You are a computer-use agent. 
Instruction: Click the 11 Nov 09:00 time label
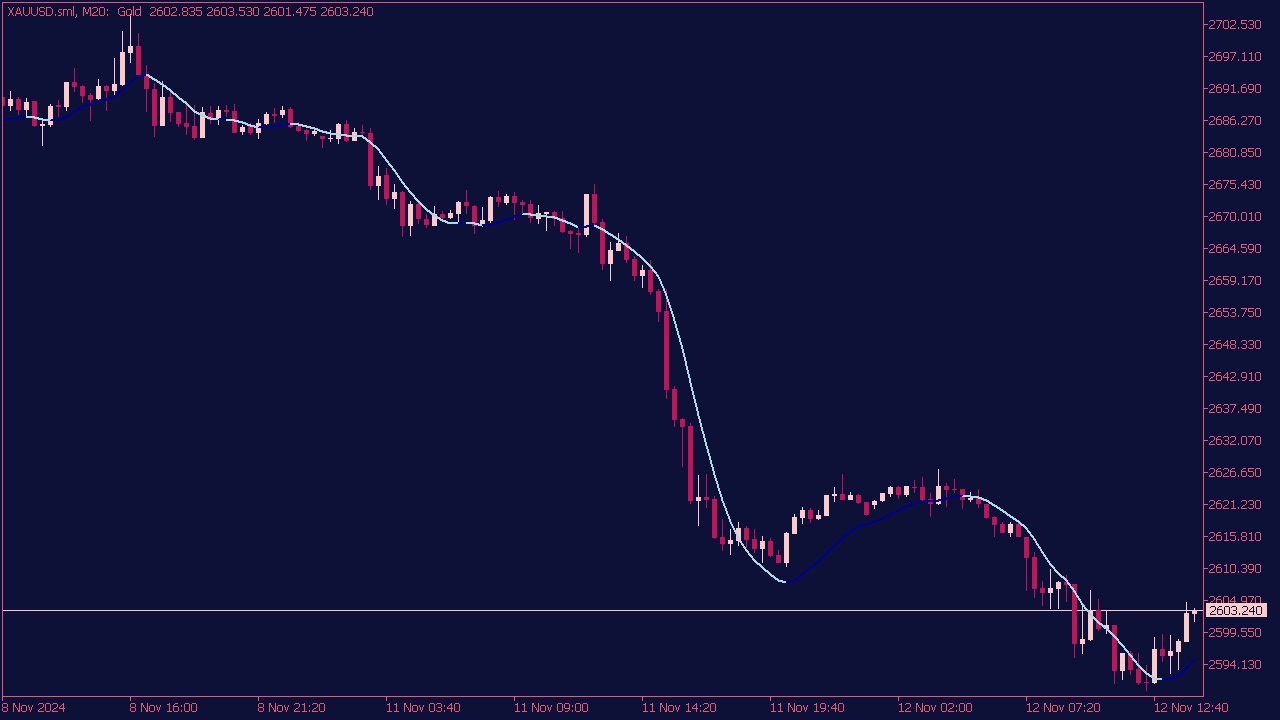[x=551, y=708]
